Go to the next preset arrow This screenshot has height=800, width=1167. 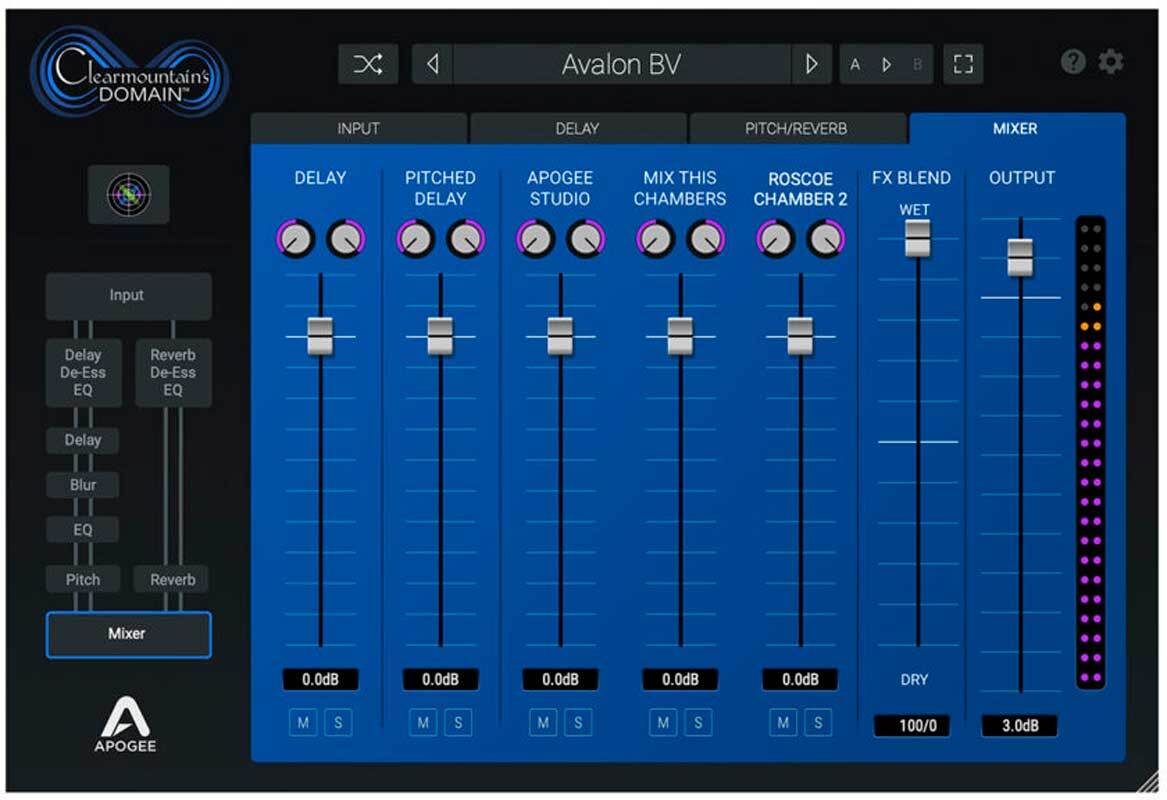(x=811, y=65)
